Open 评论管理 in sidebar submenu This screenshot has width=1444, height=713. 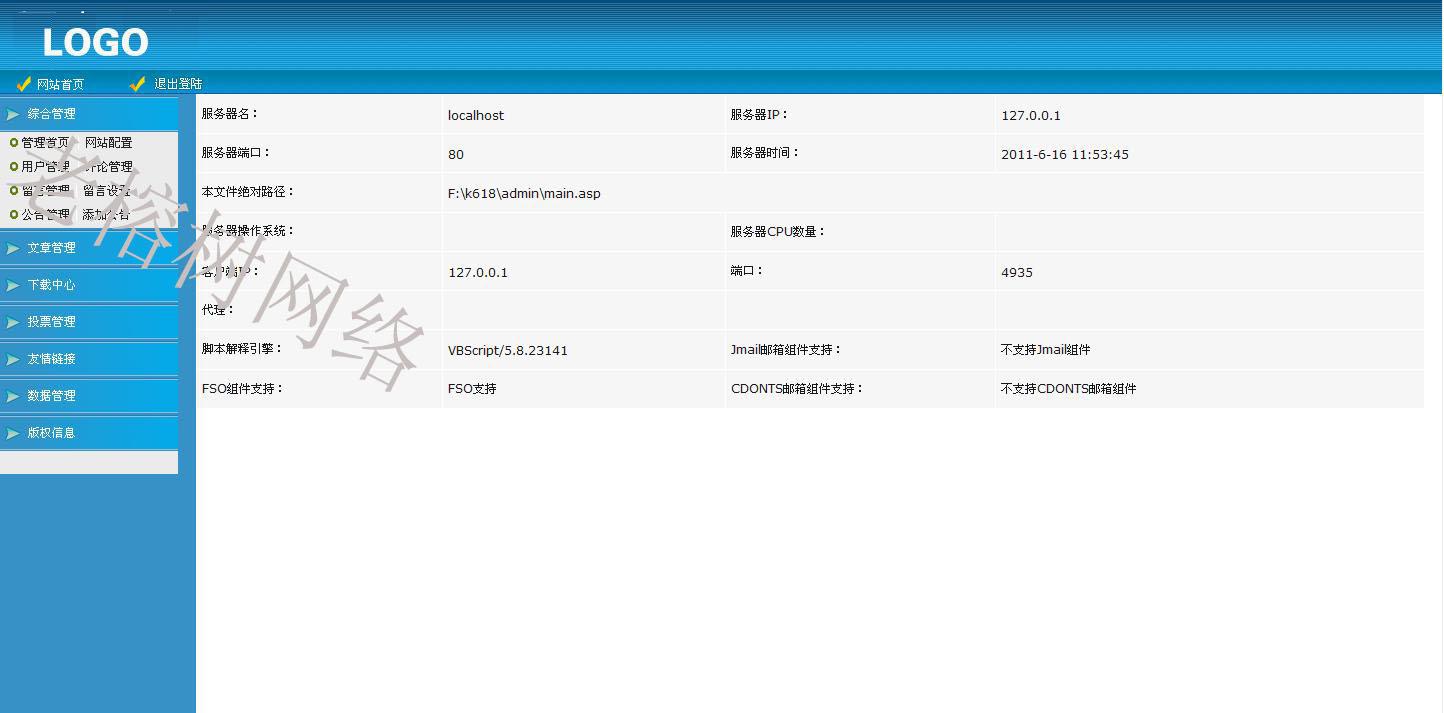point(108,167)
